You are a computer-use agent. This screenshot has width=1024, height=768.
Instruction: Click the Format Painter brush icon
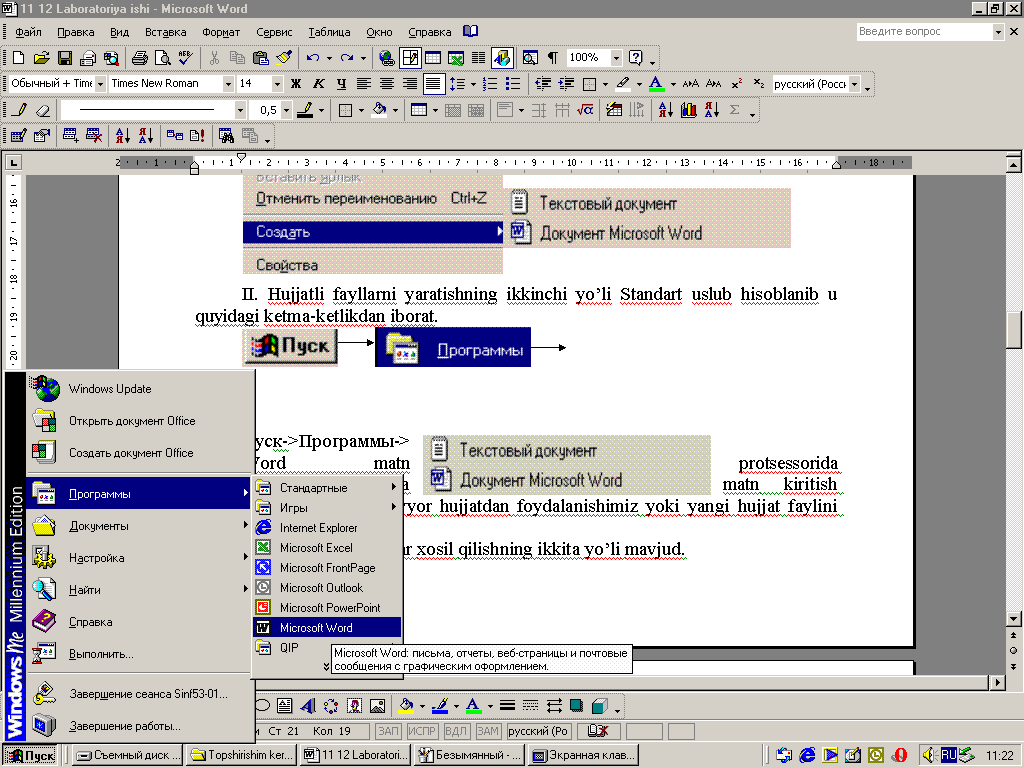284,58
